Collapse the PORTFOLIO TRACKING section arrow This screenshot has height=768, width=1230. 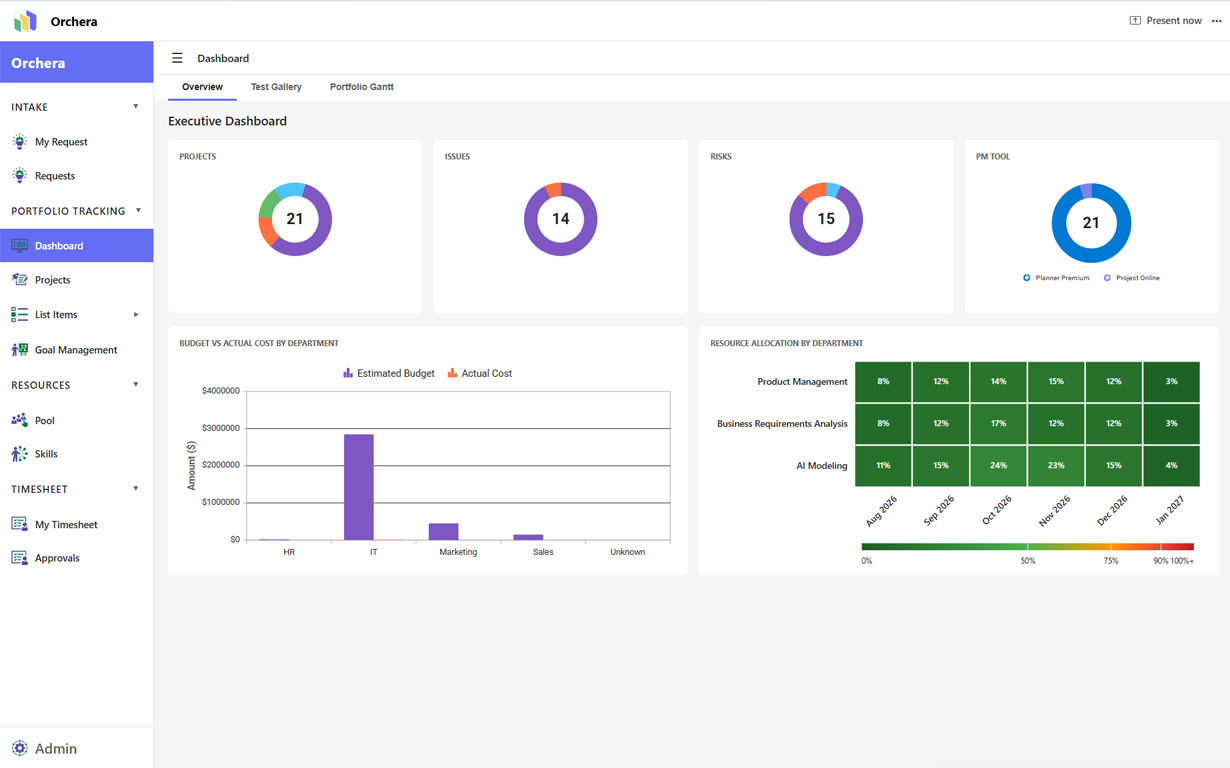coord(138,211)
